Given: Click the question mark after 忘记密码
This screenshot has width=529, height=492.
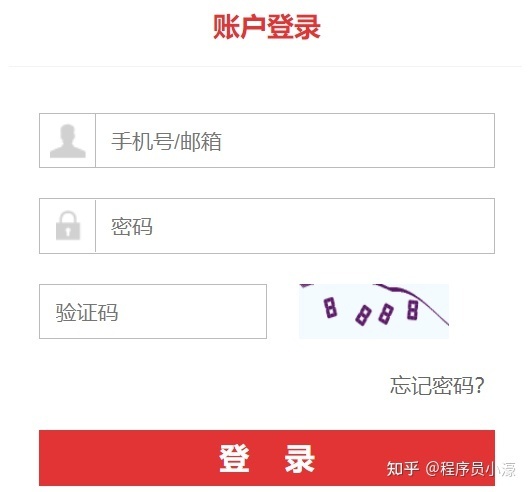Looking at the screenshot, I should [479, 385].
